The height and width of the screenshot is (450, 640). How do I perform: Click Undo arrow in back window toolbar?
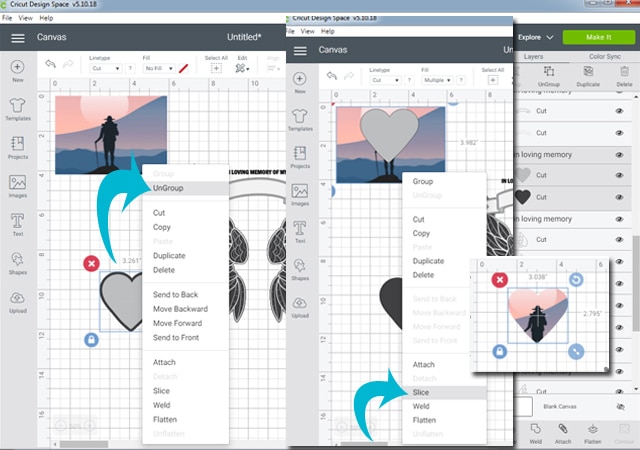[x=50, y=64]
